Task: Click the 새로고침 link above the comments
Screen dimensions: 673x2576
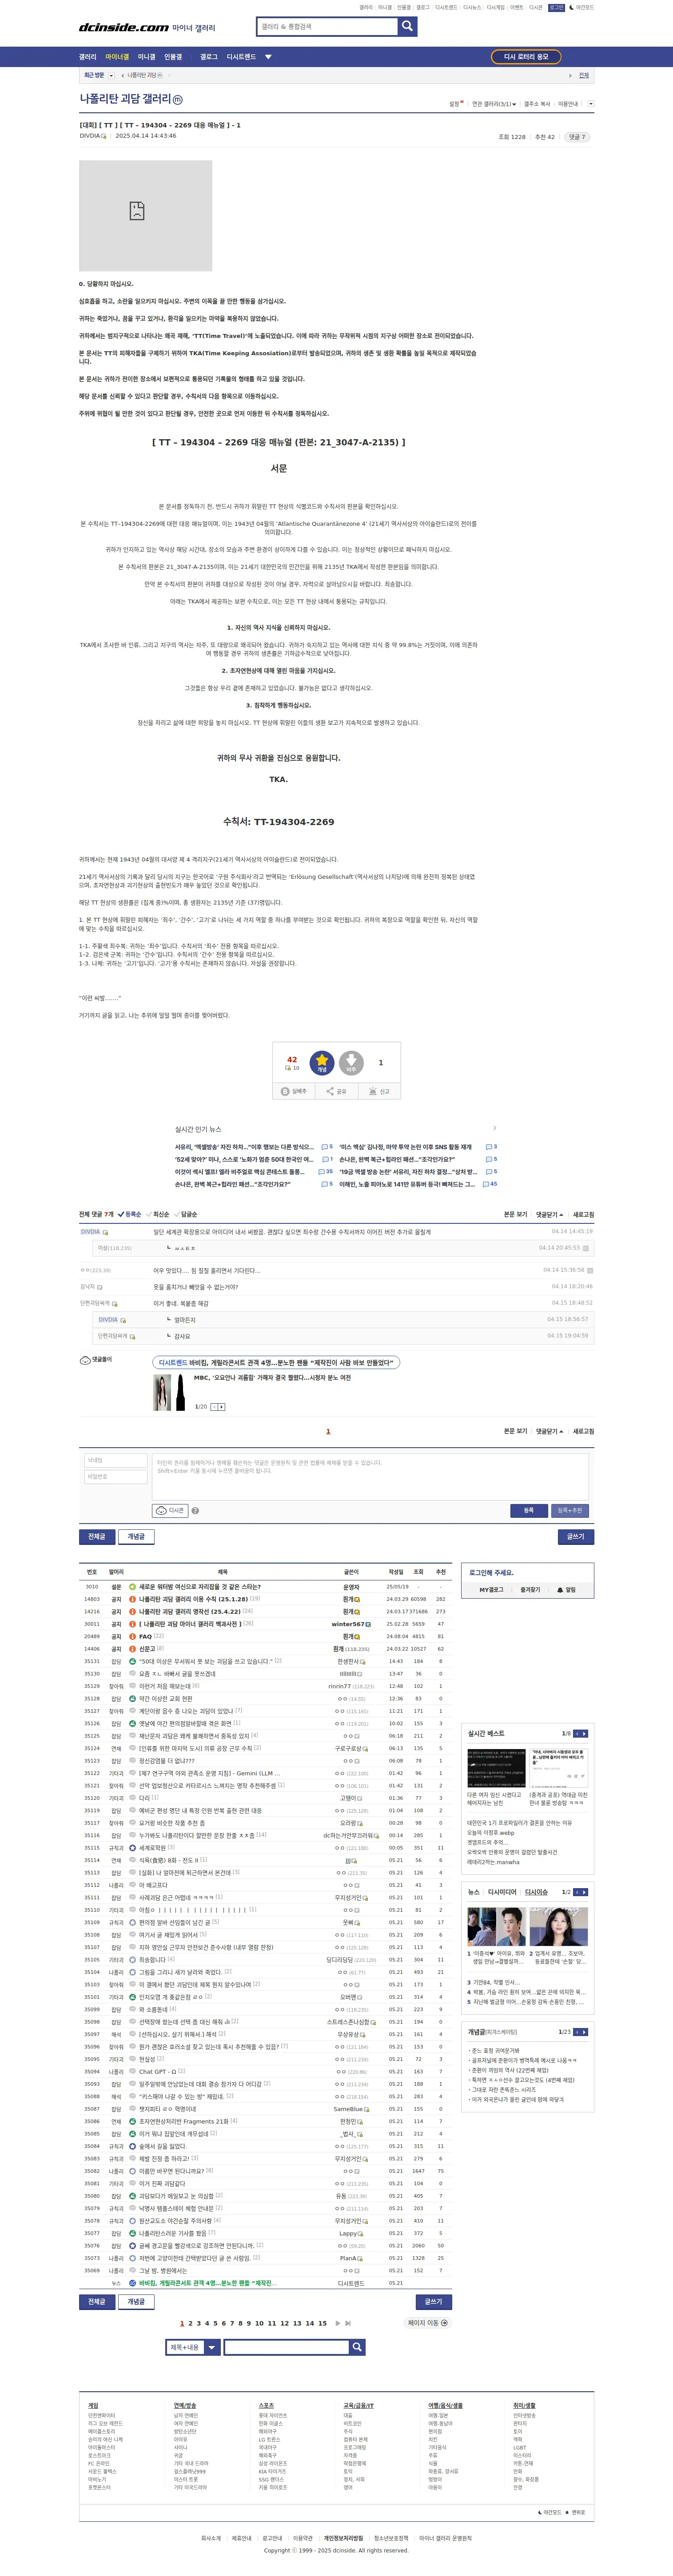Action: click(583, 1214)
